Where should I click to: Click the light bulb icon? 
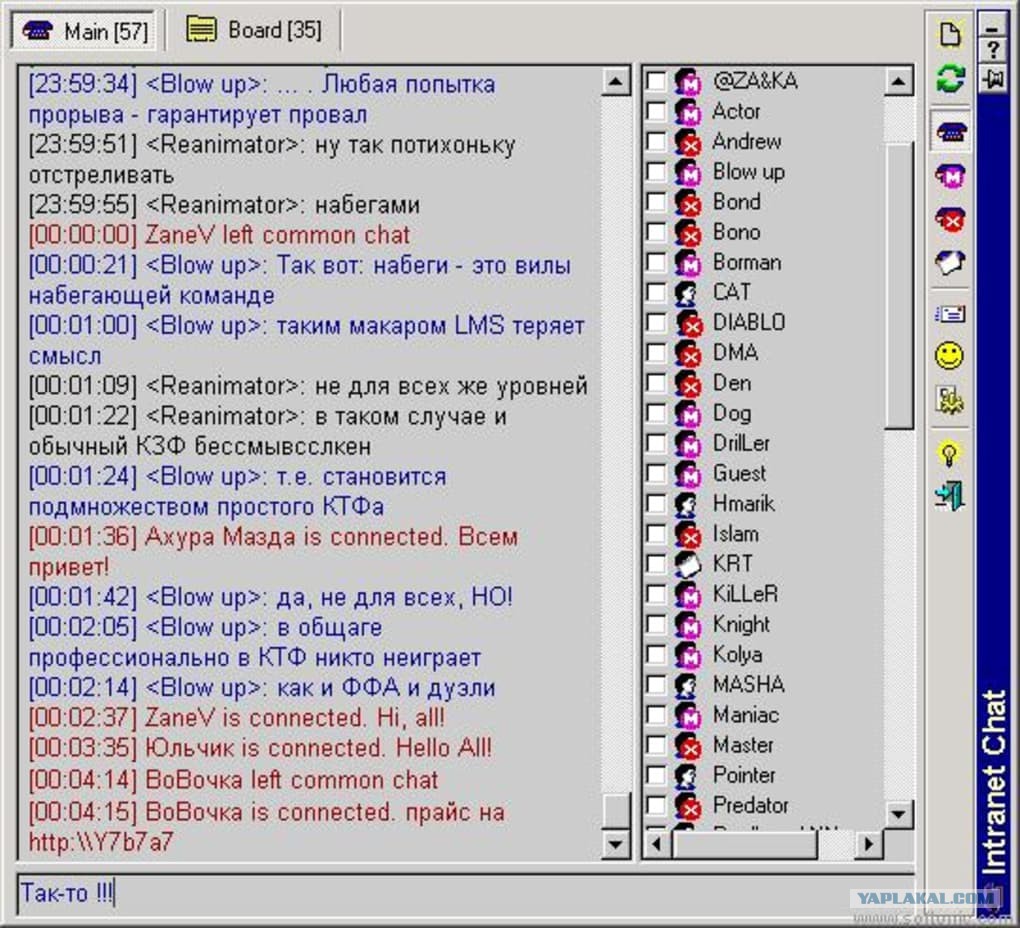click(x=950, y=453)
